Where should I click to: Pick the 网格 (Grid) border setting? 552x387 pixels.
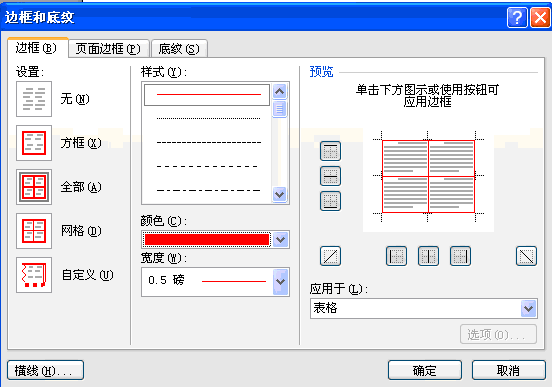[34, 231]
